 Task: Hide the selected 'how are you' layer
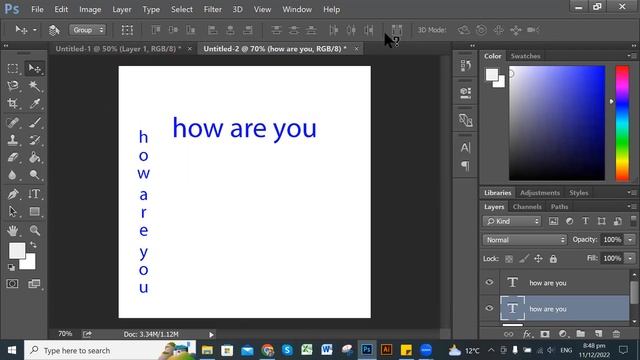(489, 309)
